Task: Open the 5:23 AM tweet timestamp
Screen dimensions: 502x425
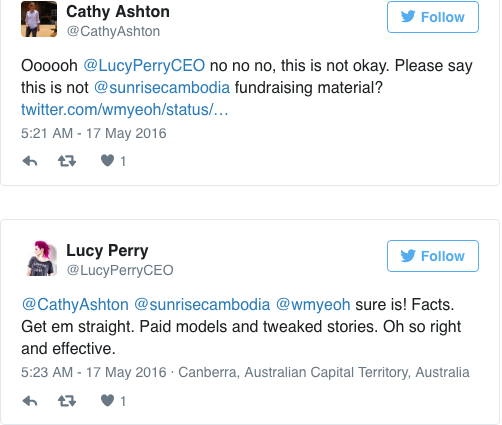Action: [94, 372]
